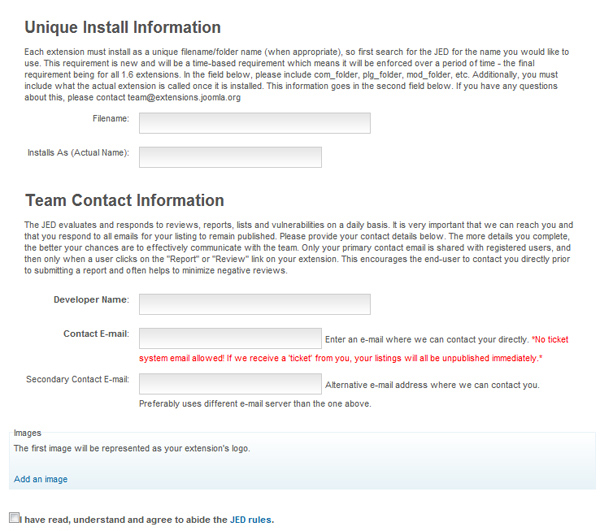Click the 'Filename:' label
This screenshot has width=600, height=531.
click(x=111, y=119)
